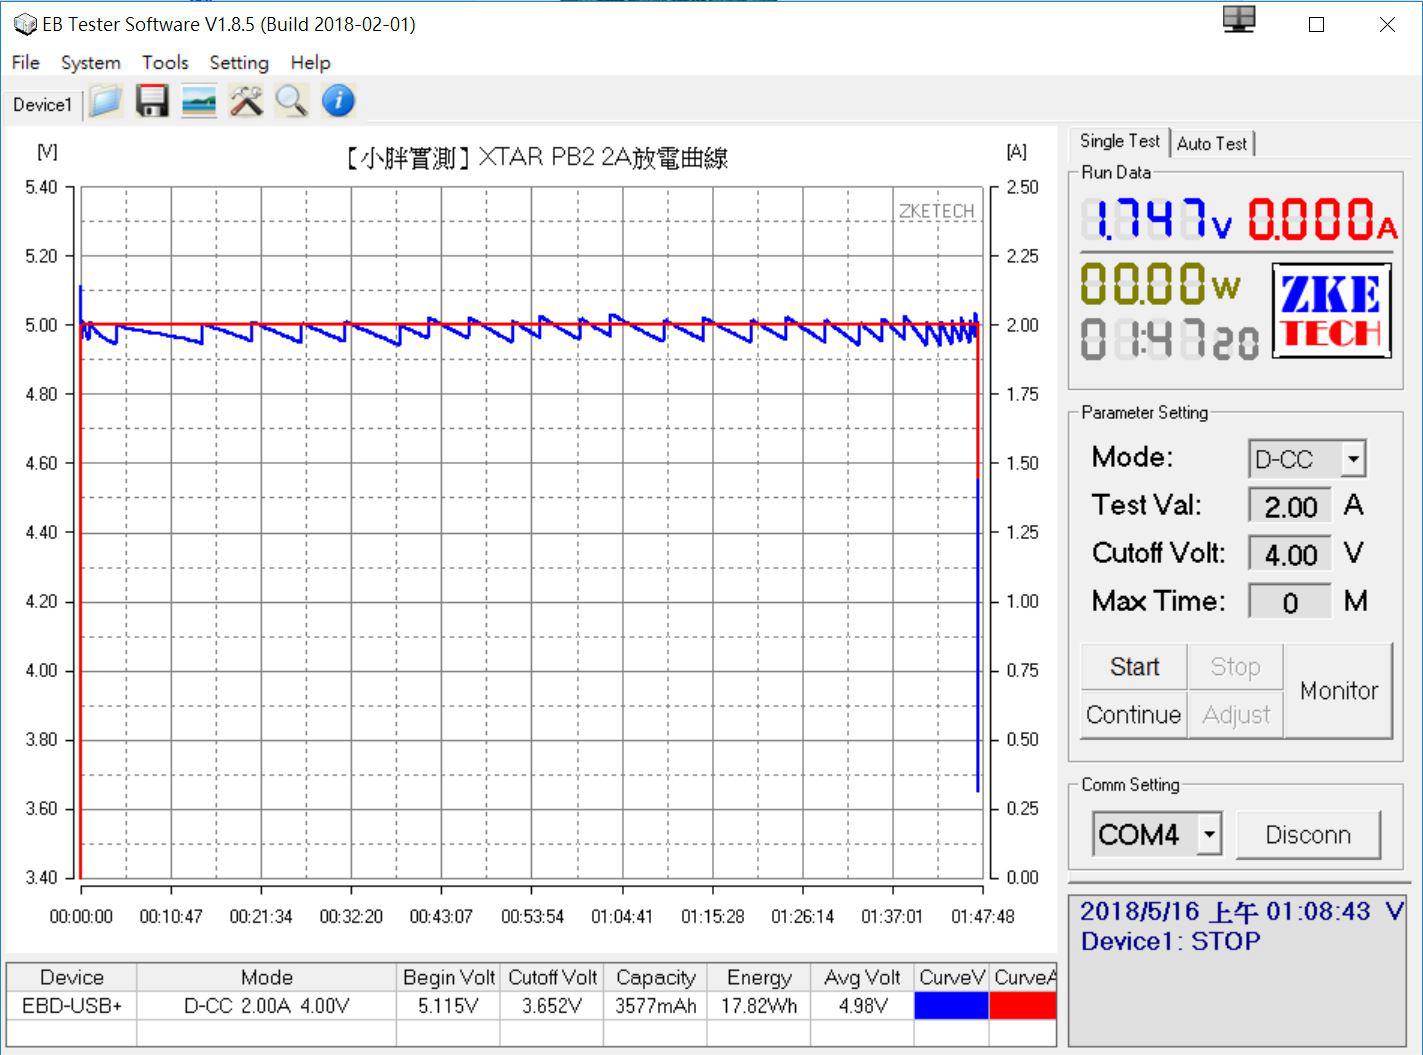The height and width of the screenshot is (1055, 1423).
Task: Click the magnifying glass zoom icon
Action: pyautogui.click(x=291, y=102)
